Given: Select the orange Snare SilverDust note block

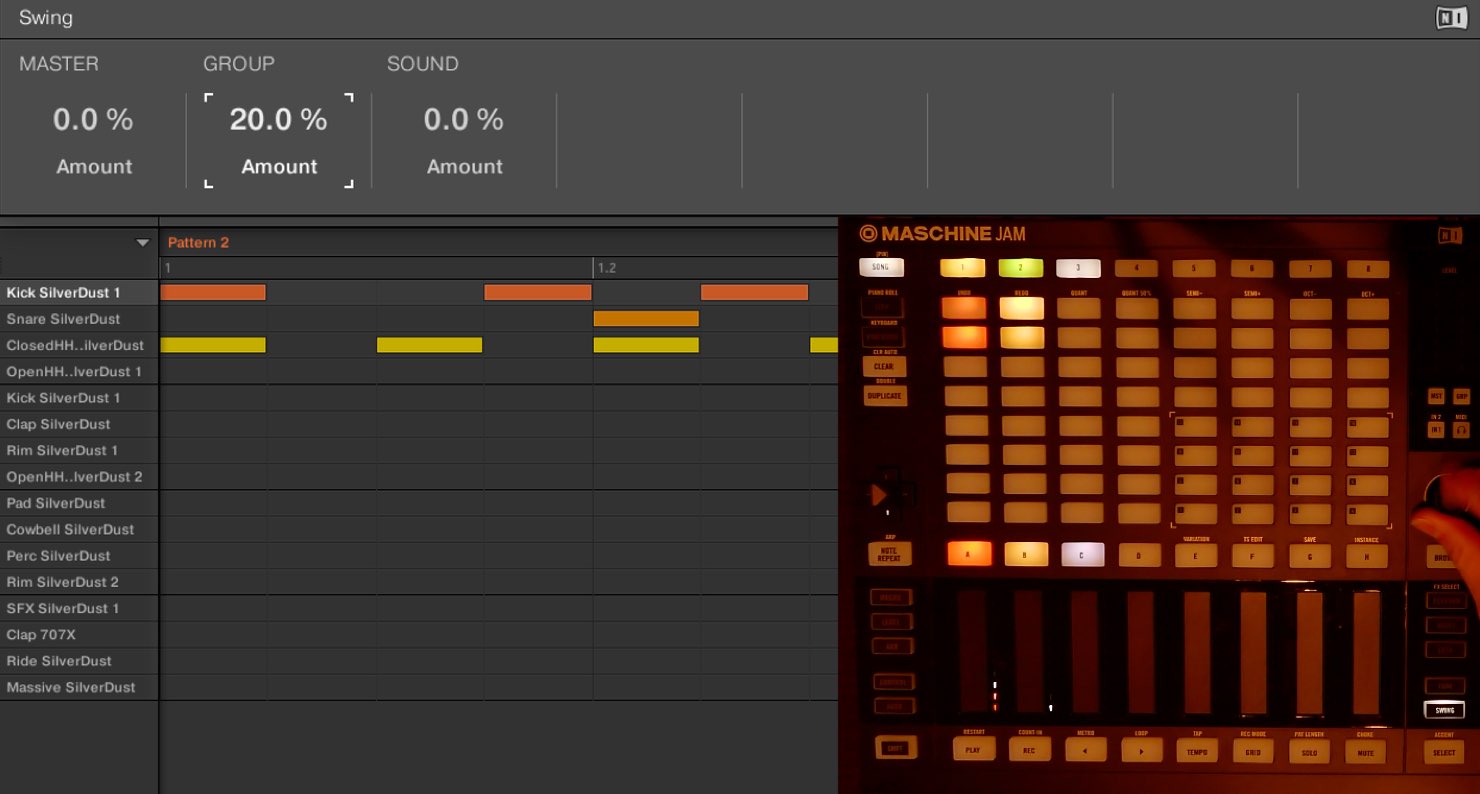Looking at the screenshot, I should [646, 319].
